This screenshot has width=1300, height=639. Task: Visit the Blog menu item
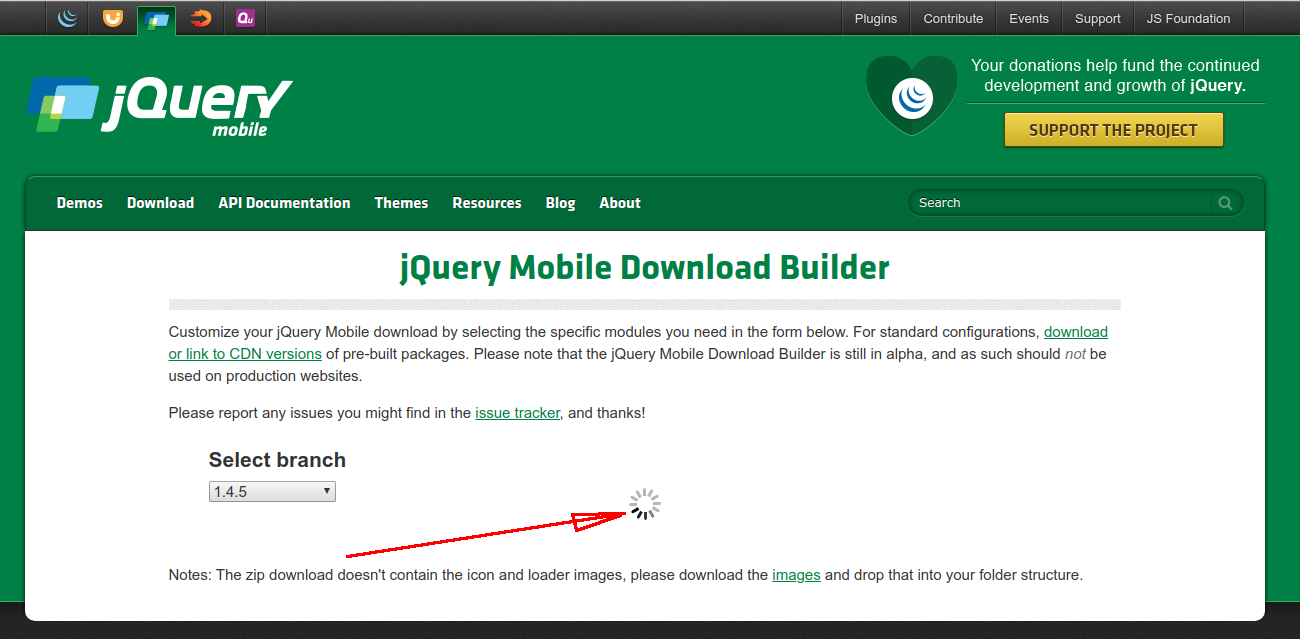point(560,203)
